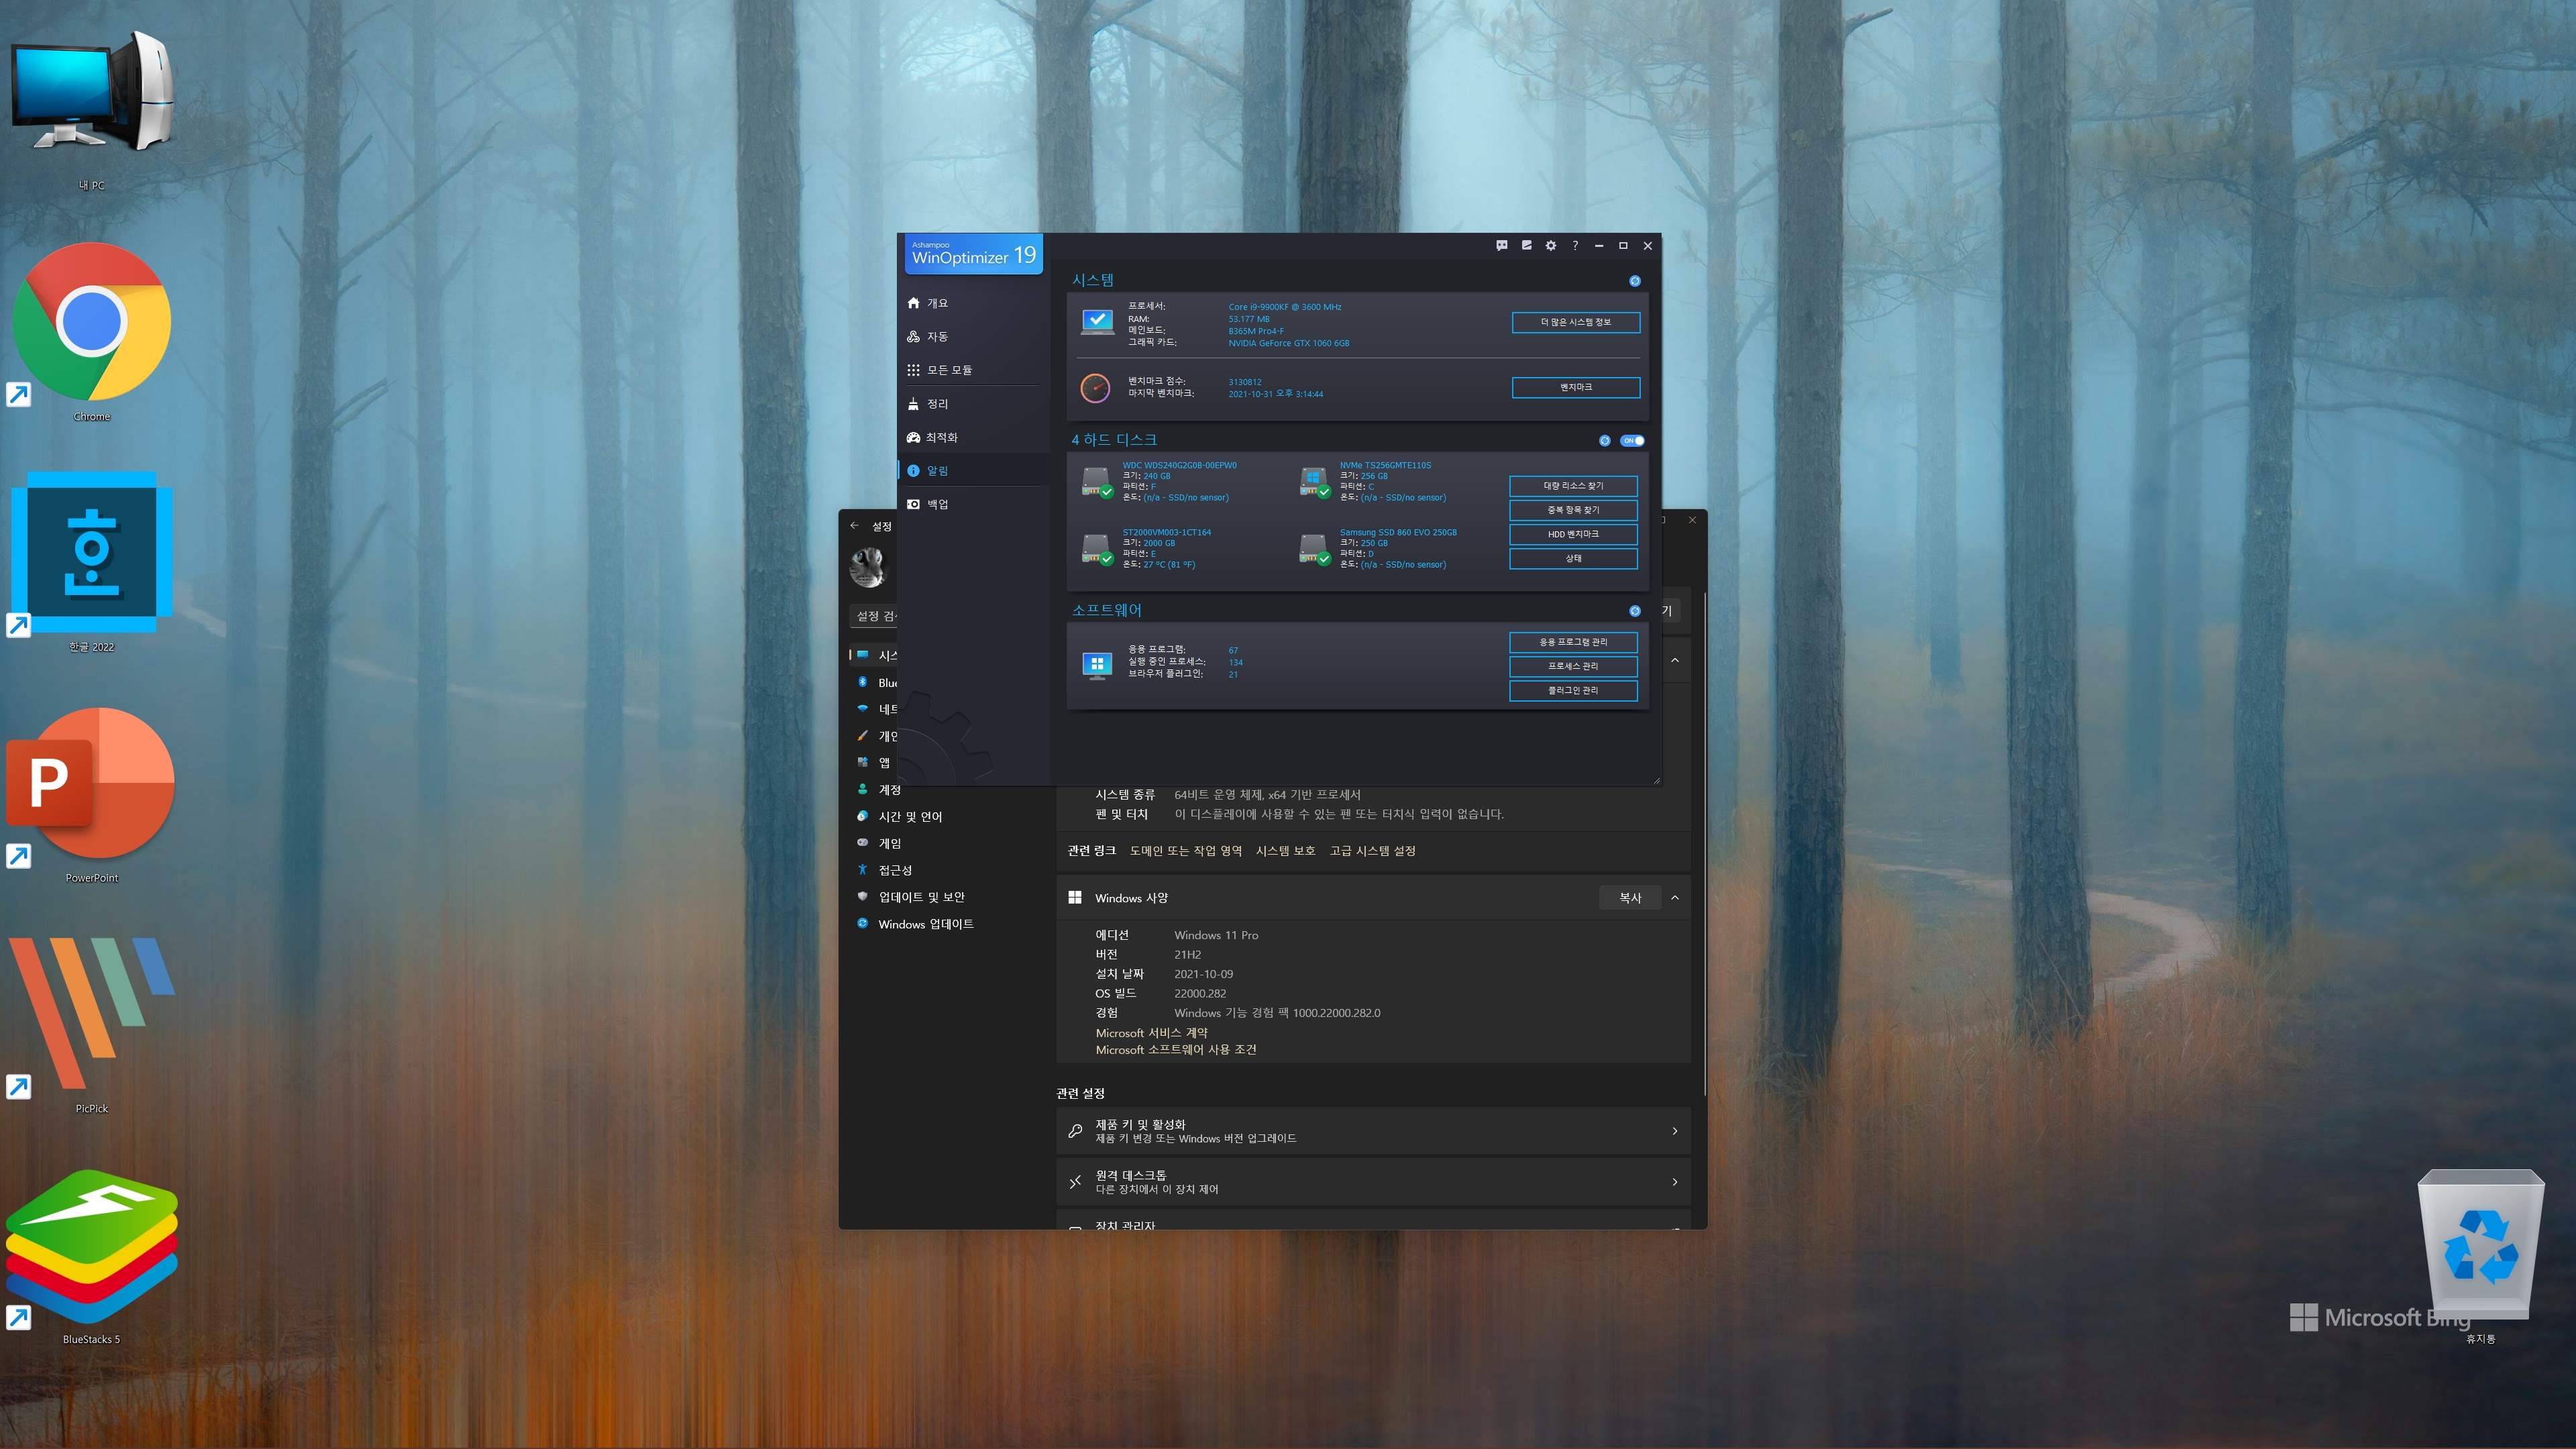Click the 더 많은 시스템 정보 button
This screenshot has width=2576, height=1449.
point(1575,322)
